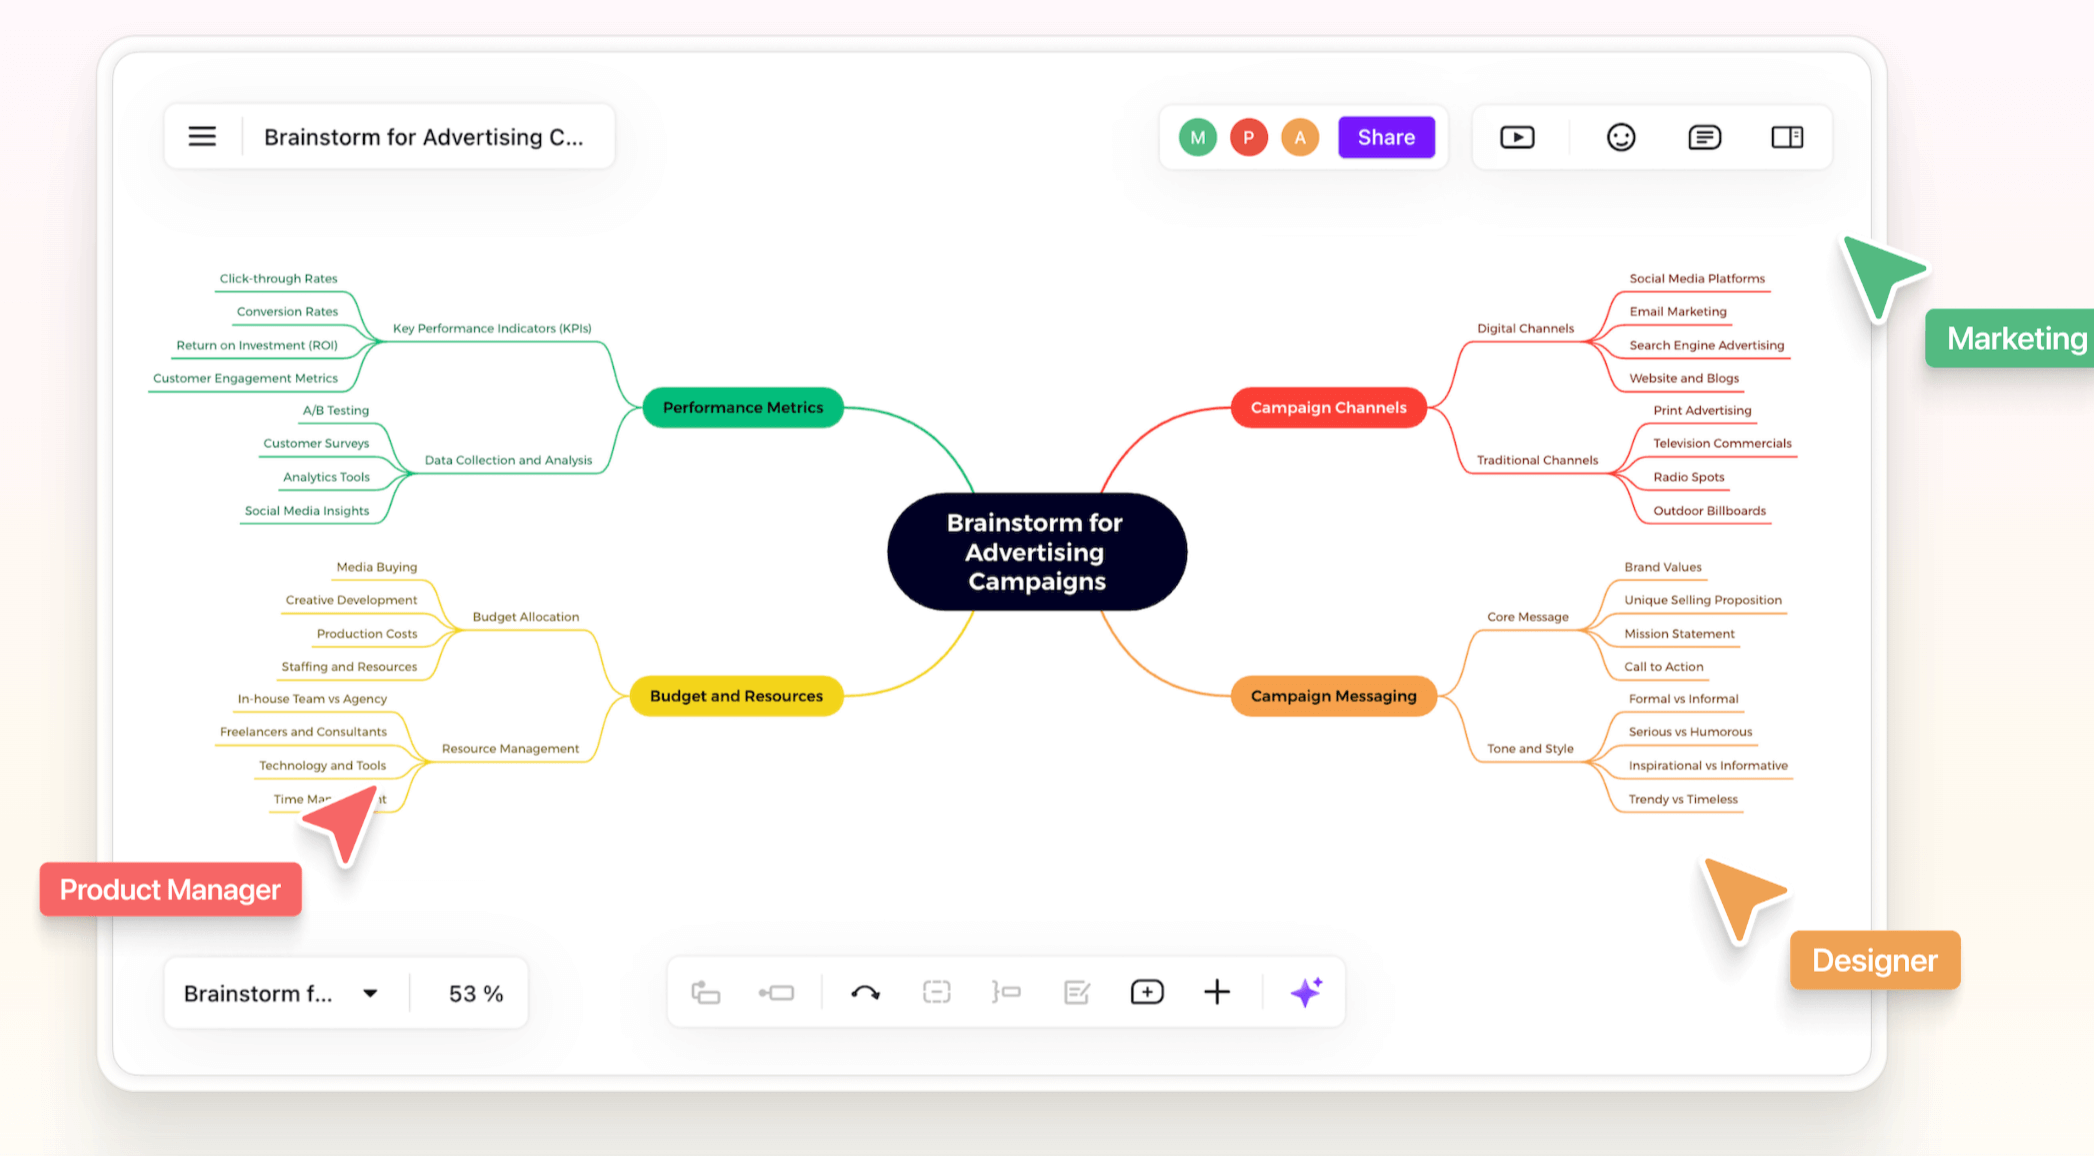Select the Campaign Messaging node
Viewport: 2094px width, 1156px height.
pyautogui.click(x=1333, y=695)
